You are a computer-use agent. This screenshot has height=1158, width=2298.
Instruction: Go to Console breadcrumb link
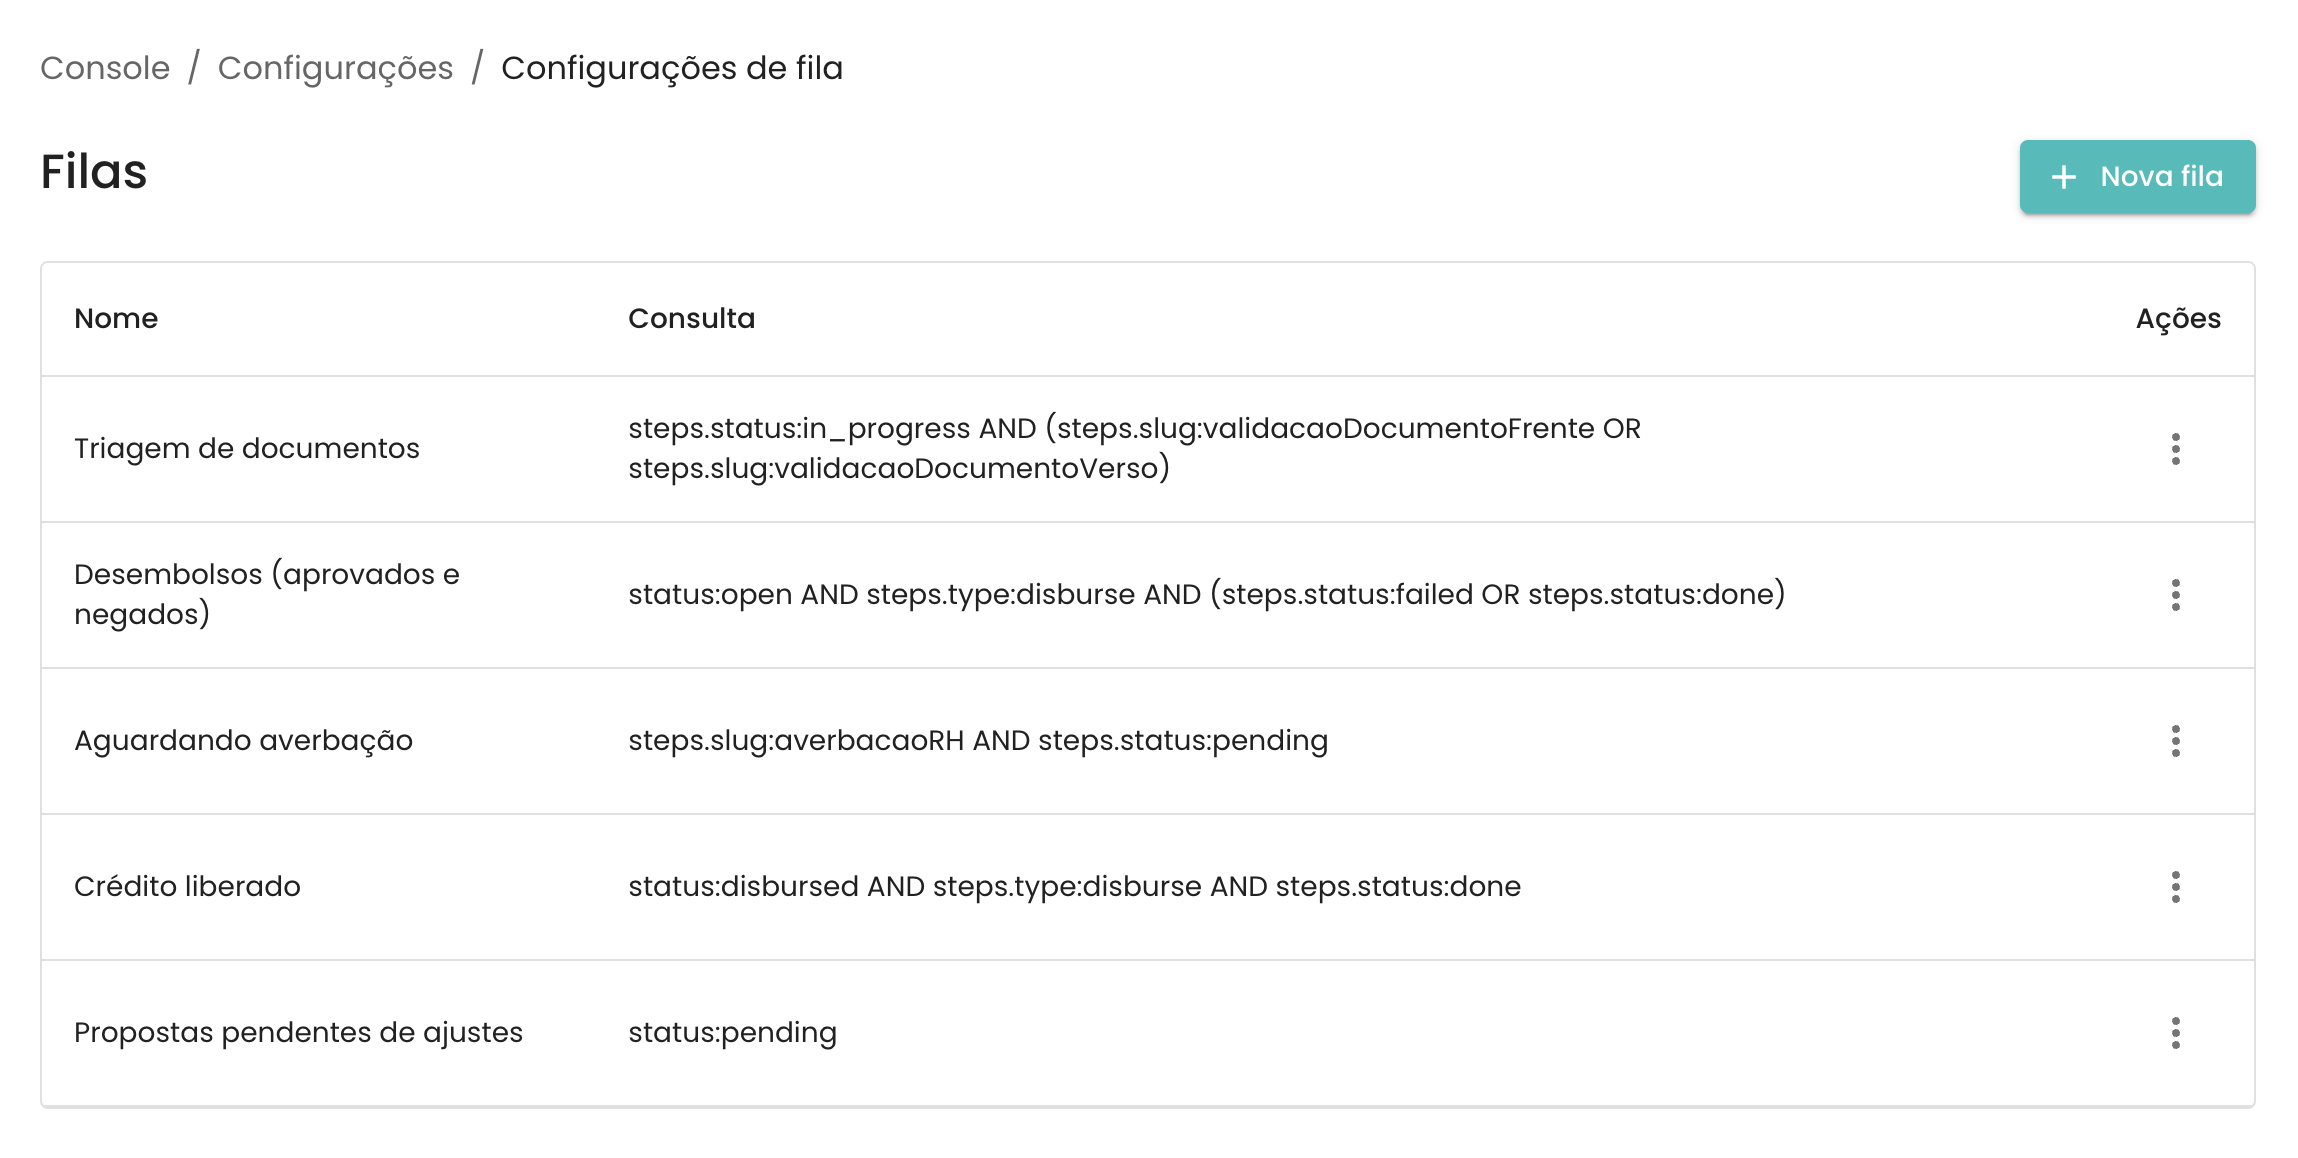click(105, 68)
